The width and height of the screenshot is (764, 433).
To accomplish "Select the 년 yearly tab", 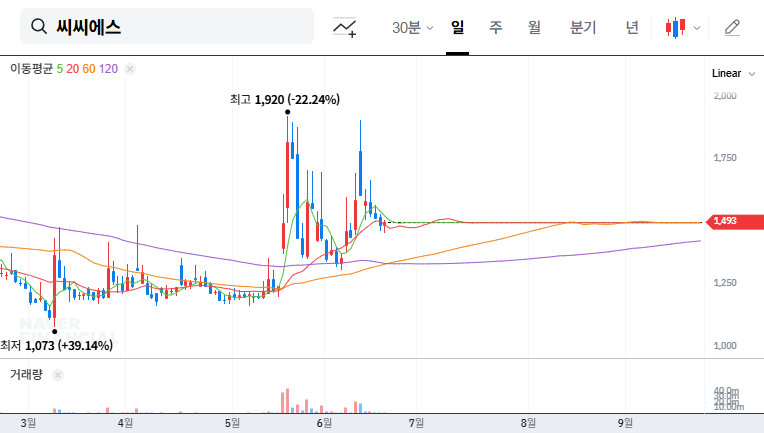I will [632, 27].
